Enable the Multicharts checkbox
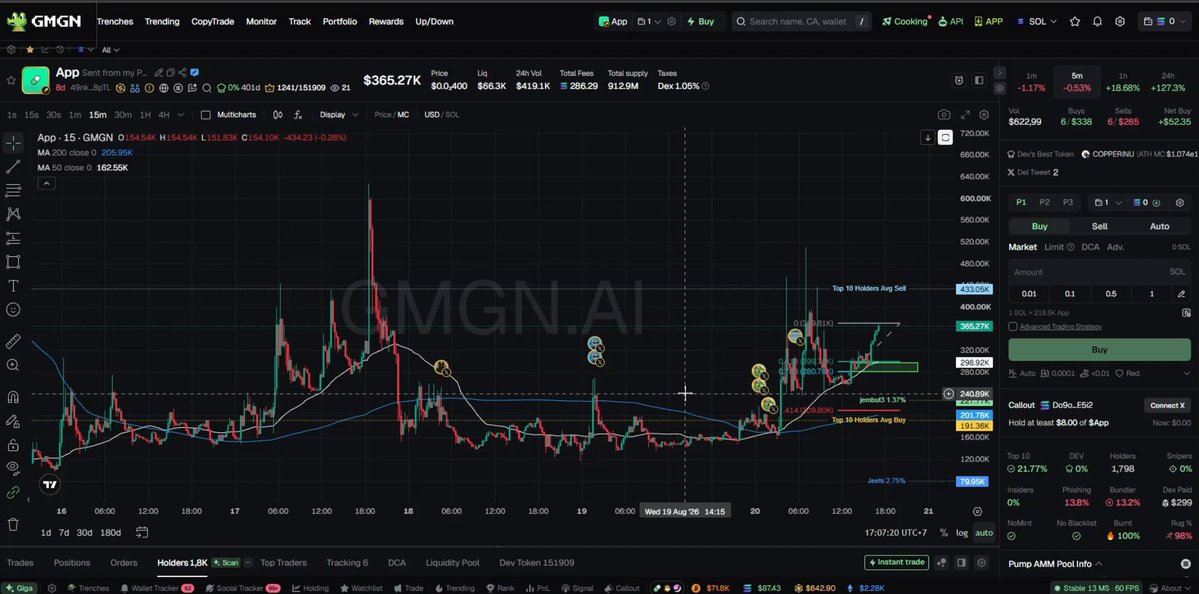This screenshot has width=1199, height=594. (x=205, y=115)
